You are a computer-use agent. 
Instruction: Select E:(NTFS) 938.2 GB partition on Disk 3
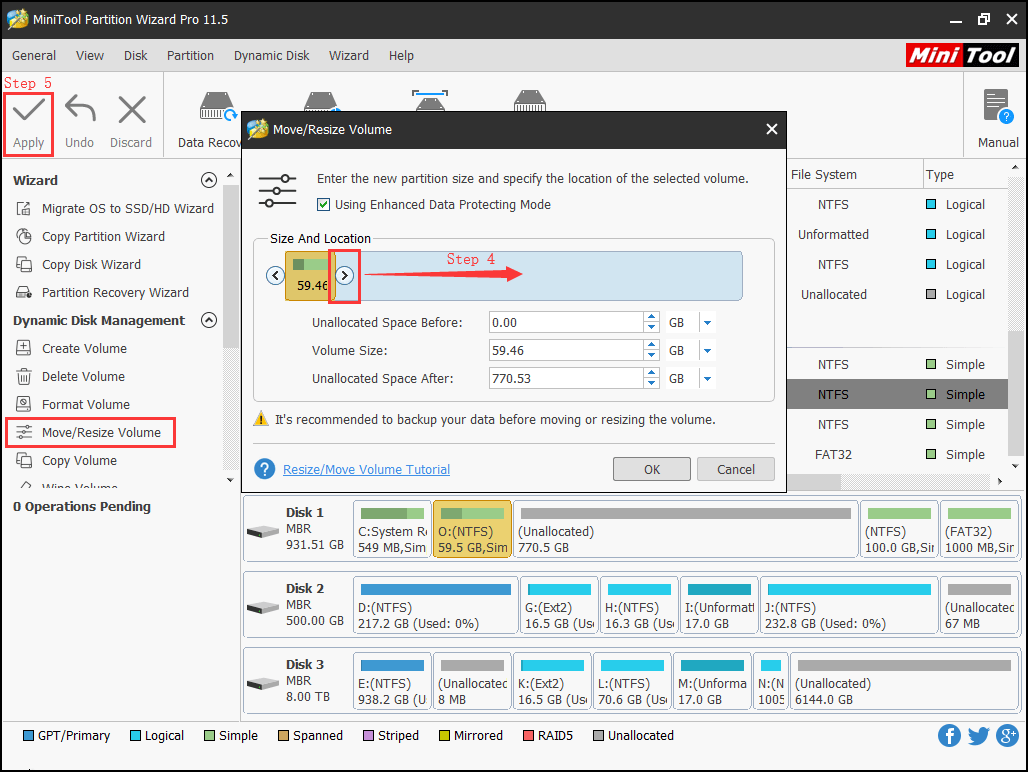[392, 682]
